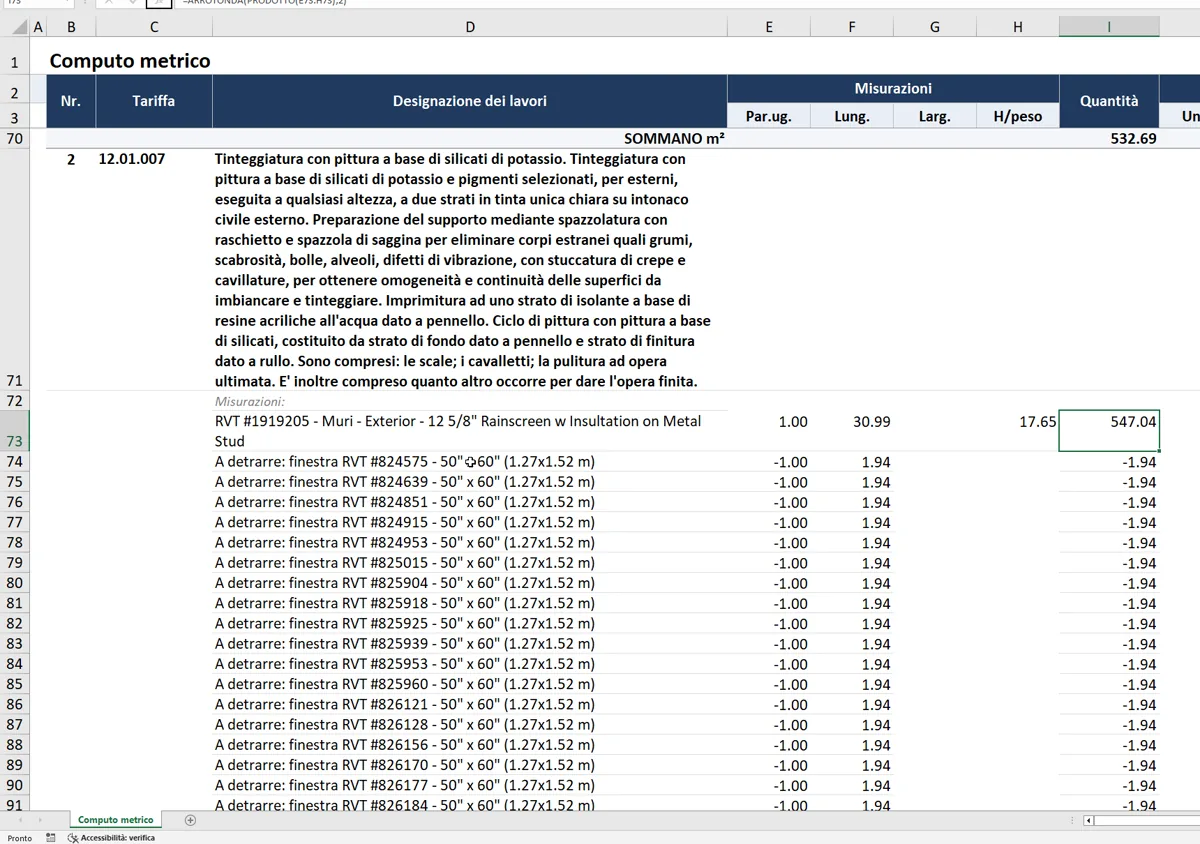Click finestra RVT #826177 description
The width and height of the screenshot is (1200, 844).
coord(405,786)
